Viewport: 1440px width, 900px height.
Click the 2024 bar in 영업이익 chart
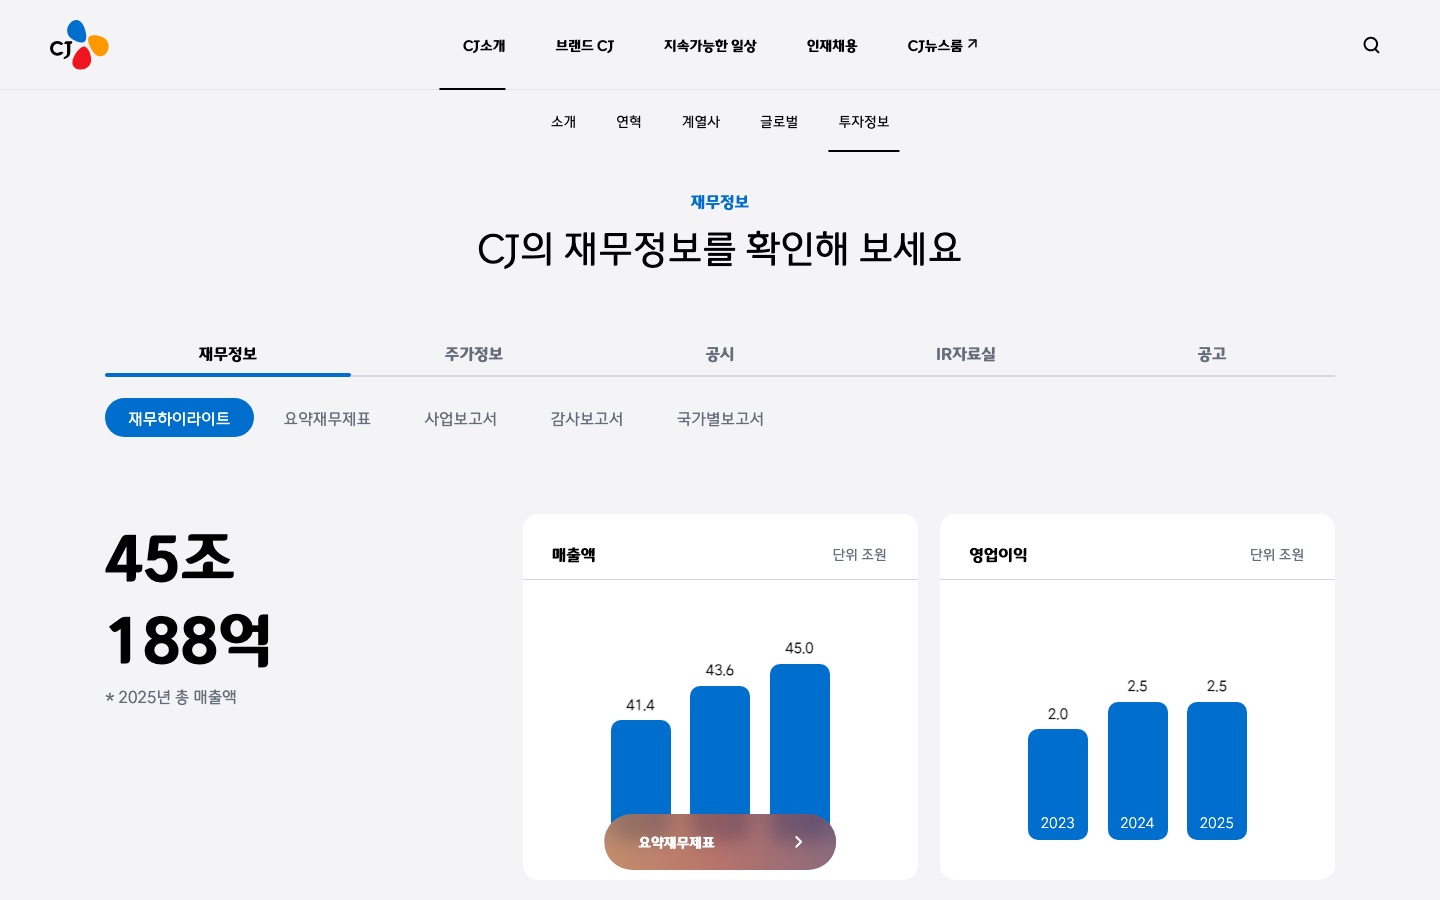(x=1138, y=771)
